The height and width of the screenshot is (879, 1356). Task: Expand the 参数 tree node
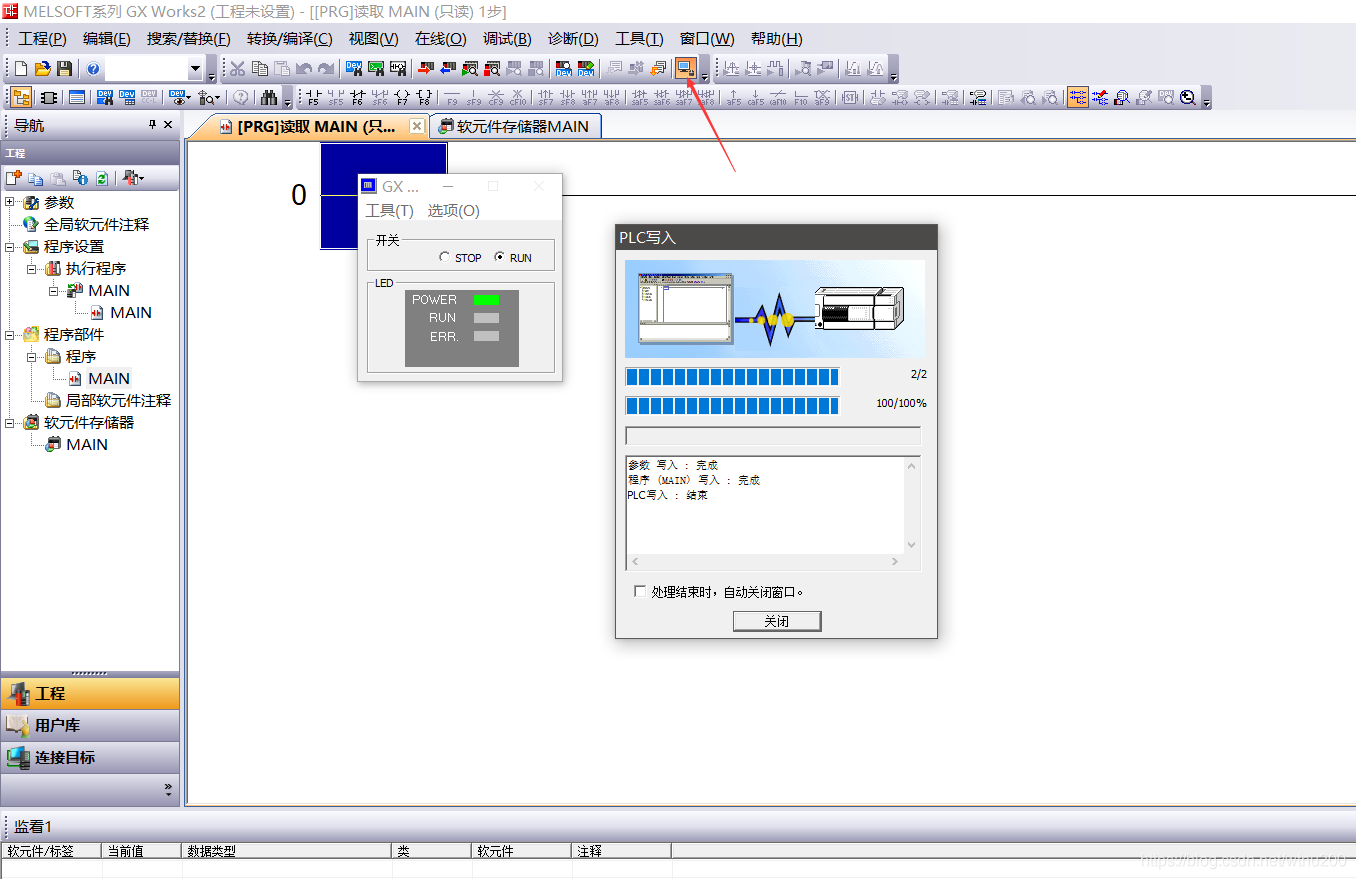click(10, 202)
